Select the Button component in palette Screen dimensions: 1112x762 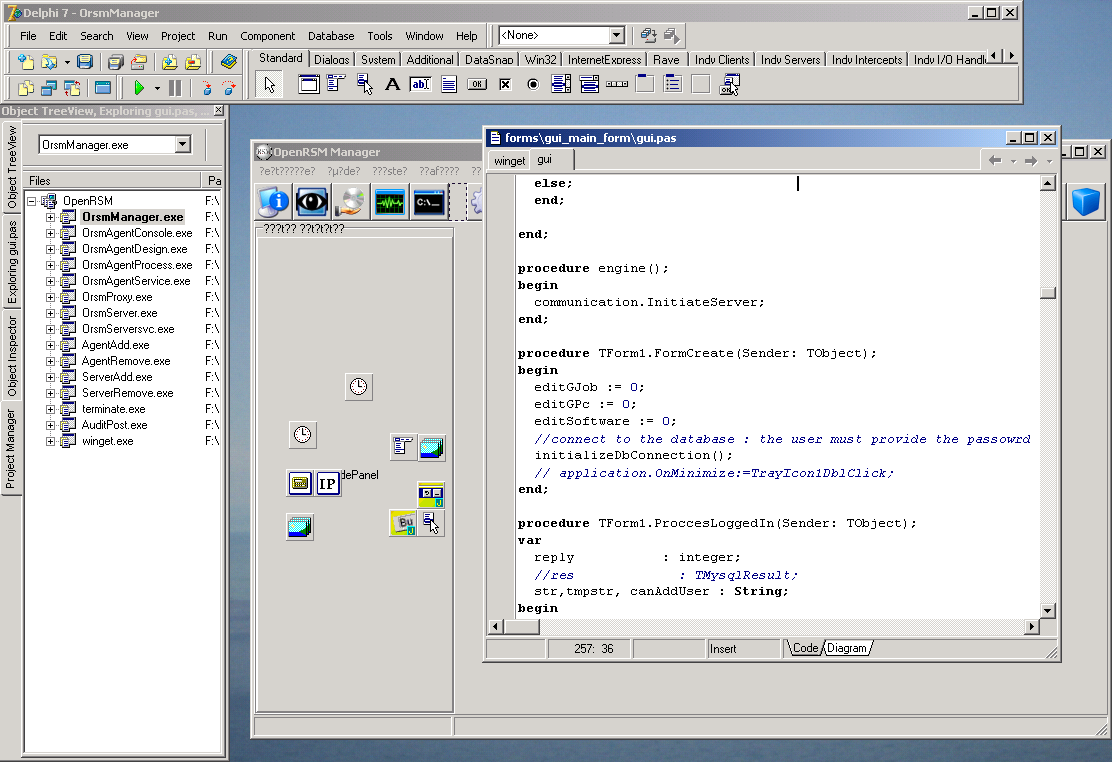coord(477,84)
